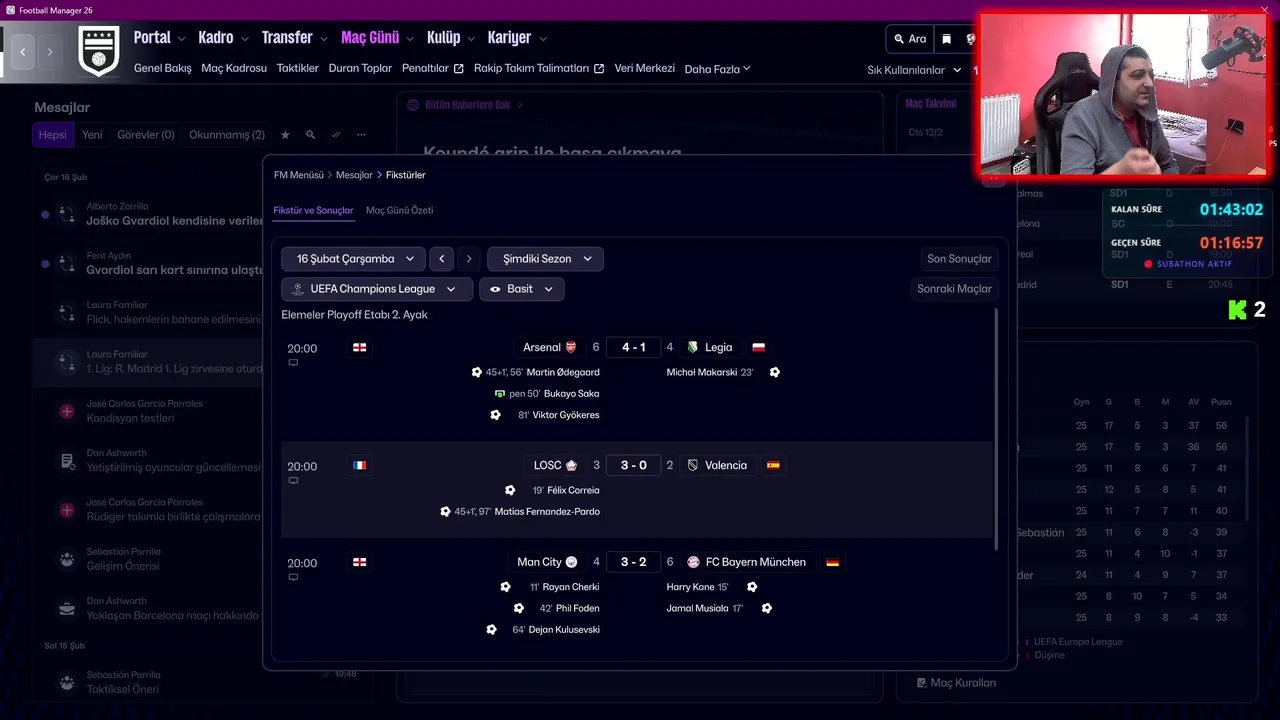Click the TV icon under Arsenal 20:00
This screenshot has height=720, width=1280.
coord(293,363)
